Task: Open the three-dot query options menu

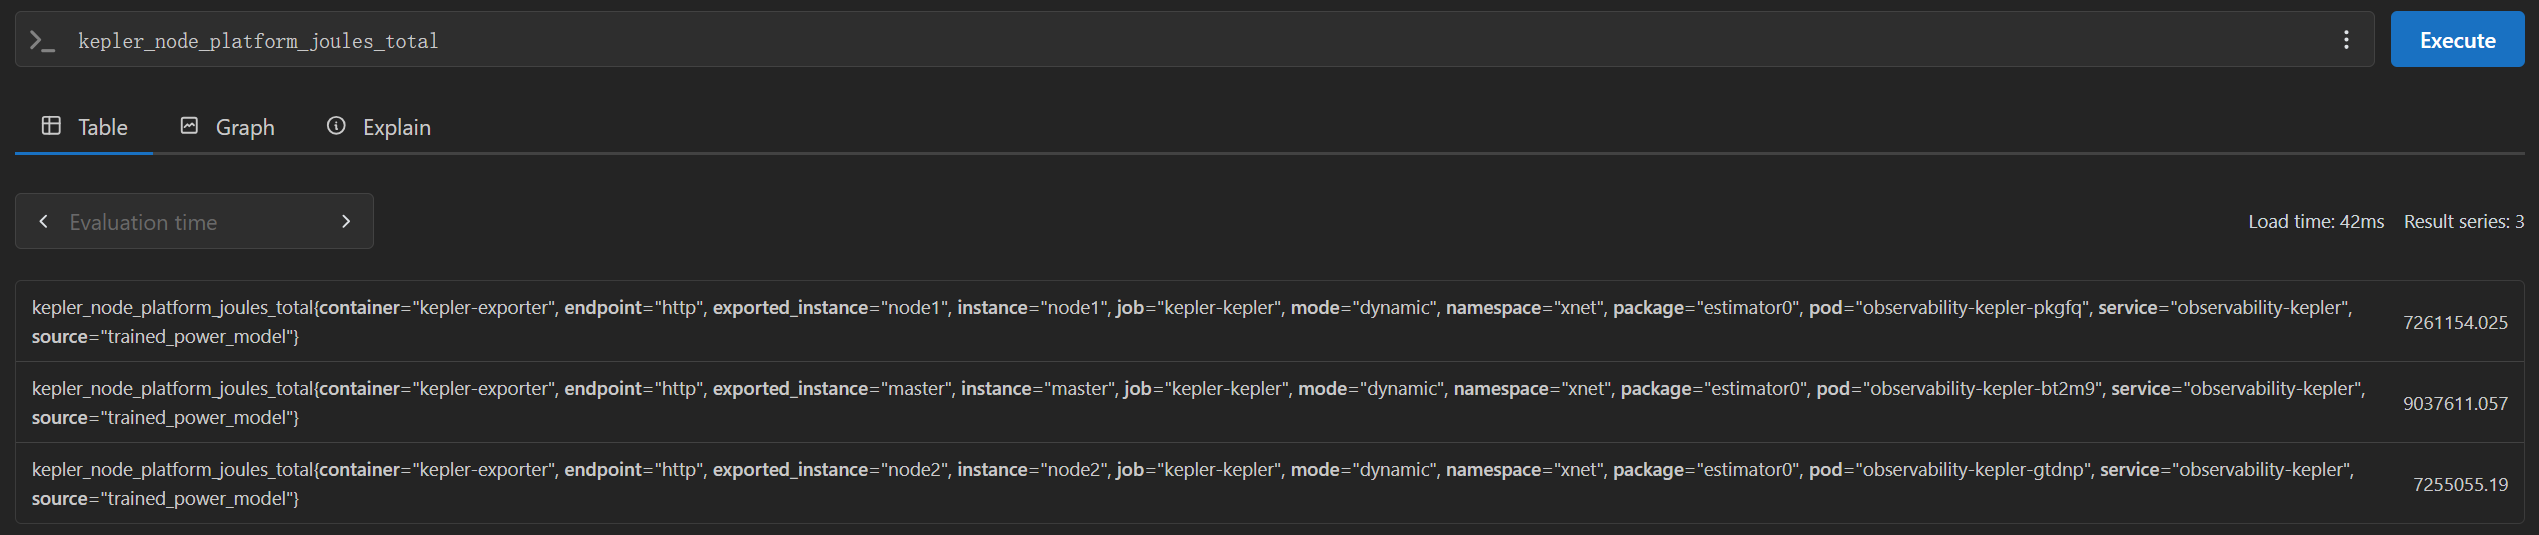Action: coord(2346,40)
